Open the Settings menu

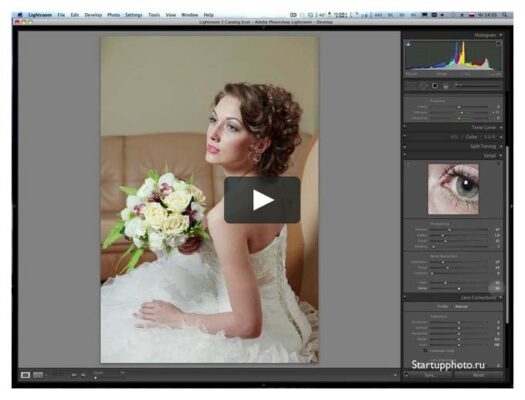point(134,15)
